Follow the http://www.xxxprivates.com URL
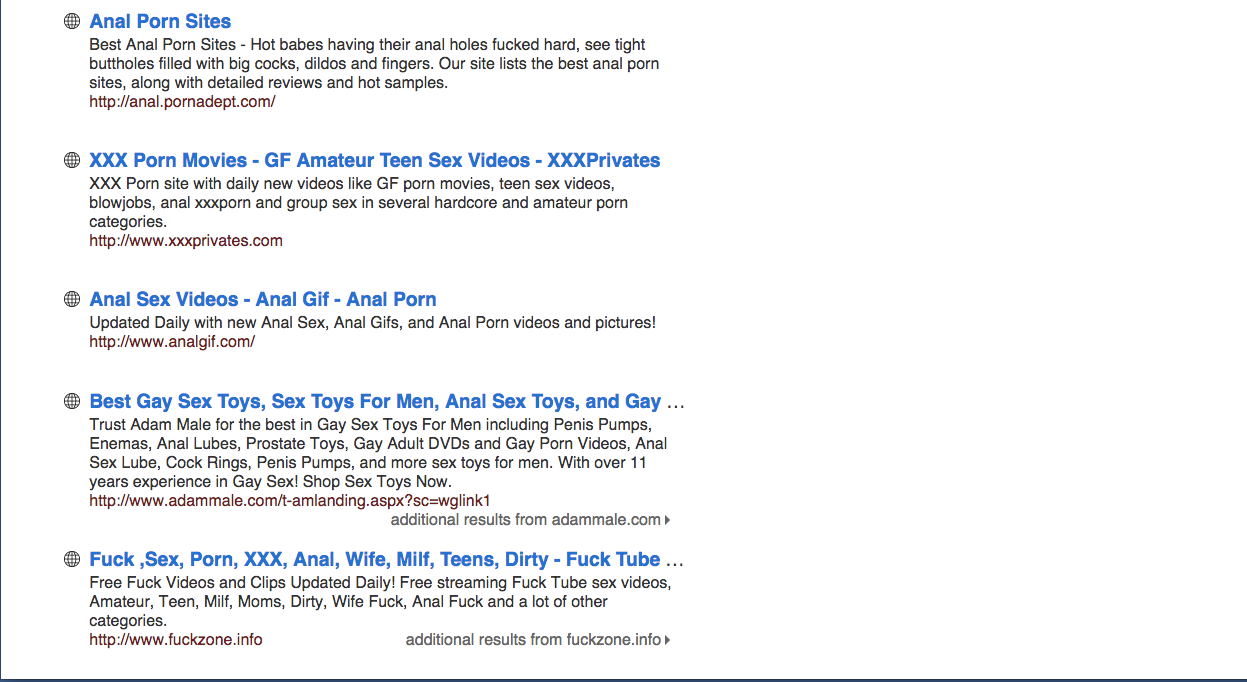 click(186, 240)
